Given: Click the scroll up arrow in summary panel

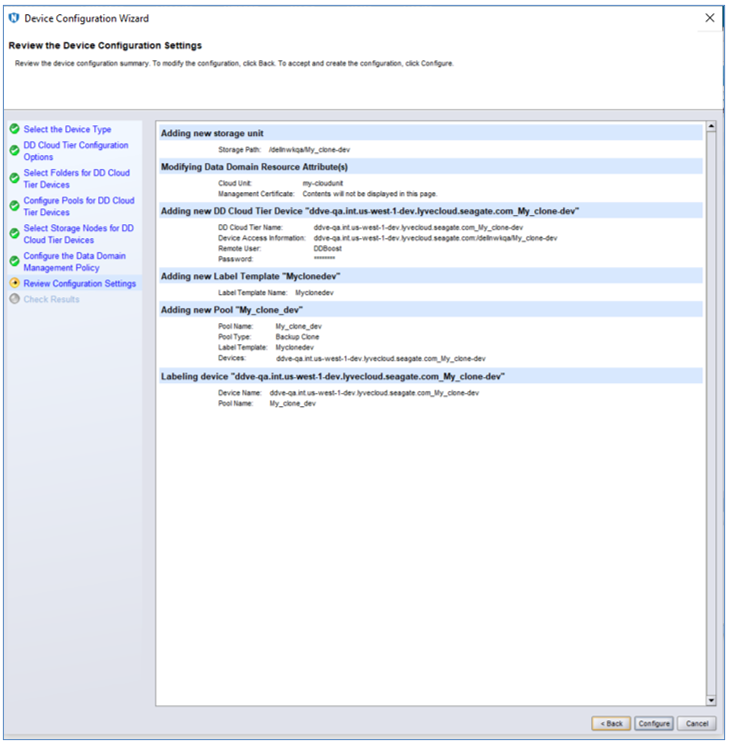Looking at the screenshot, I should point(711,127).
